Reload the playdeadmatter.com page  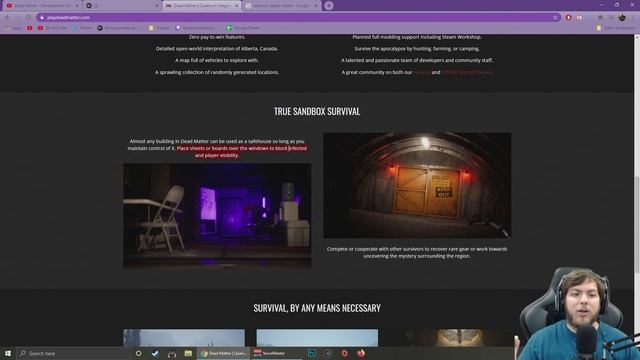29,18
